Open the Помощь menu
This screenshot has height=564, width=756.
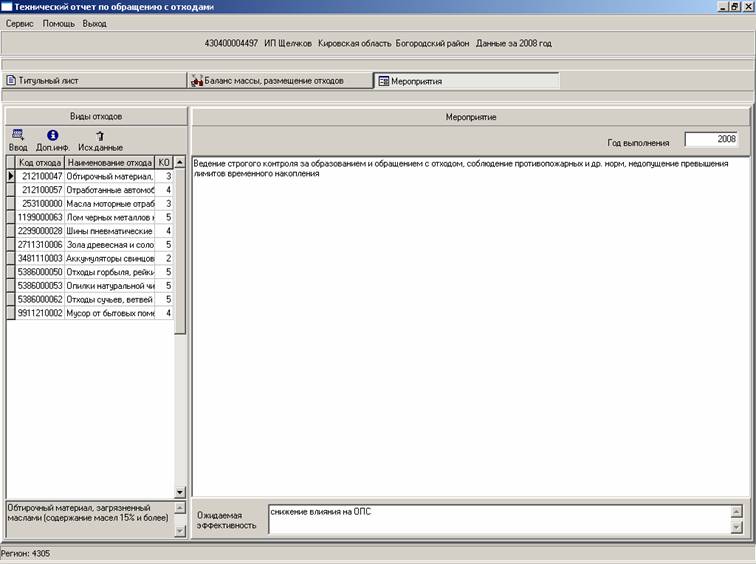[x=58, y=22]
